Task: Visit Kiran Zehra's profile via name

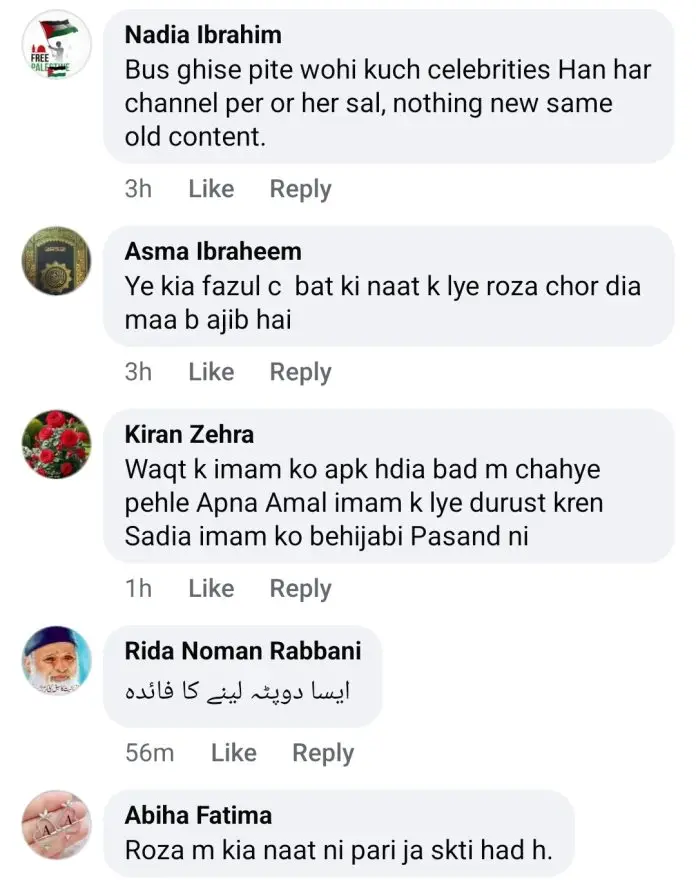Action: point(189,434)
